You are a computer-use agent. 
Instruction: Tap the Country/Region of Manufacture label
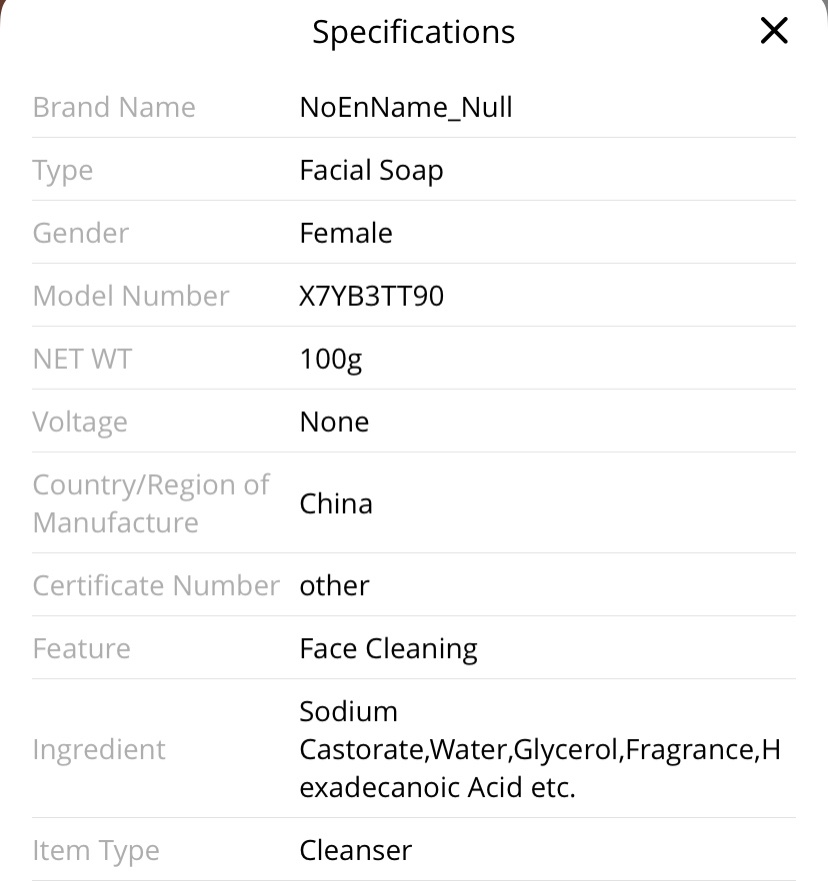tap(151, 503)
